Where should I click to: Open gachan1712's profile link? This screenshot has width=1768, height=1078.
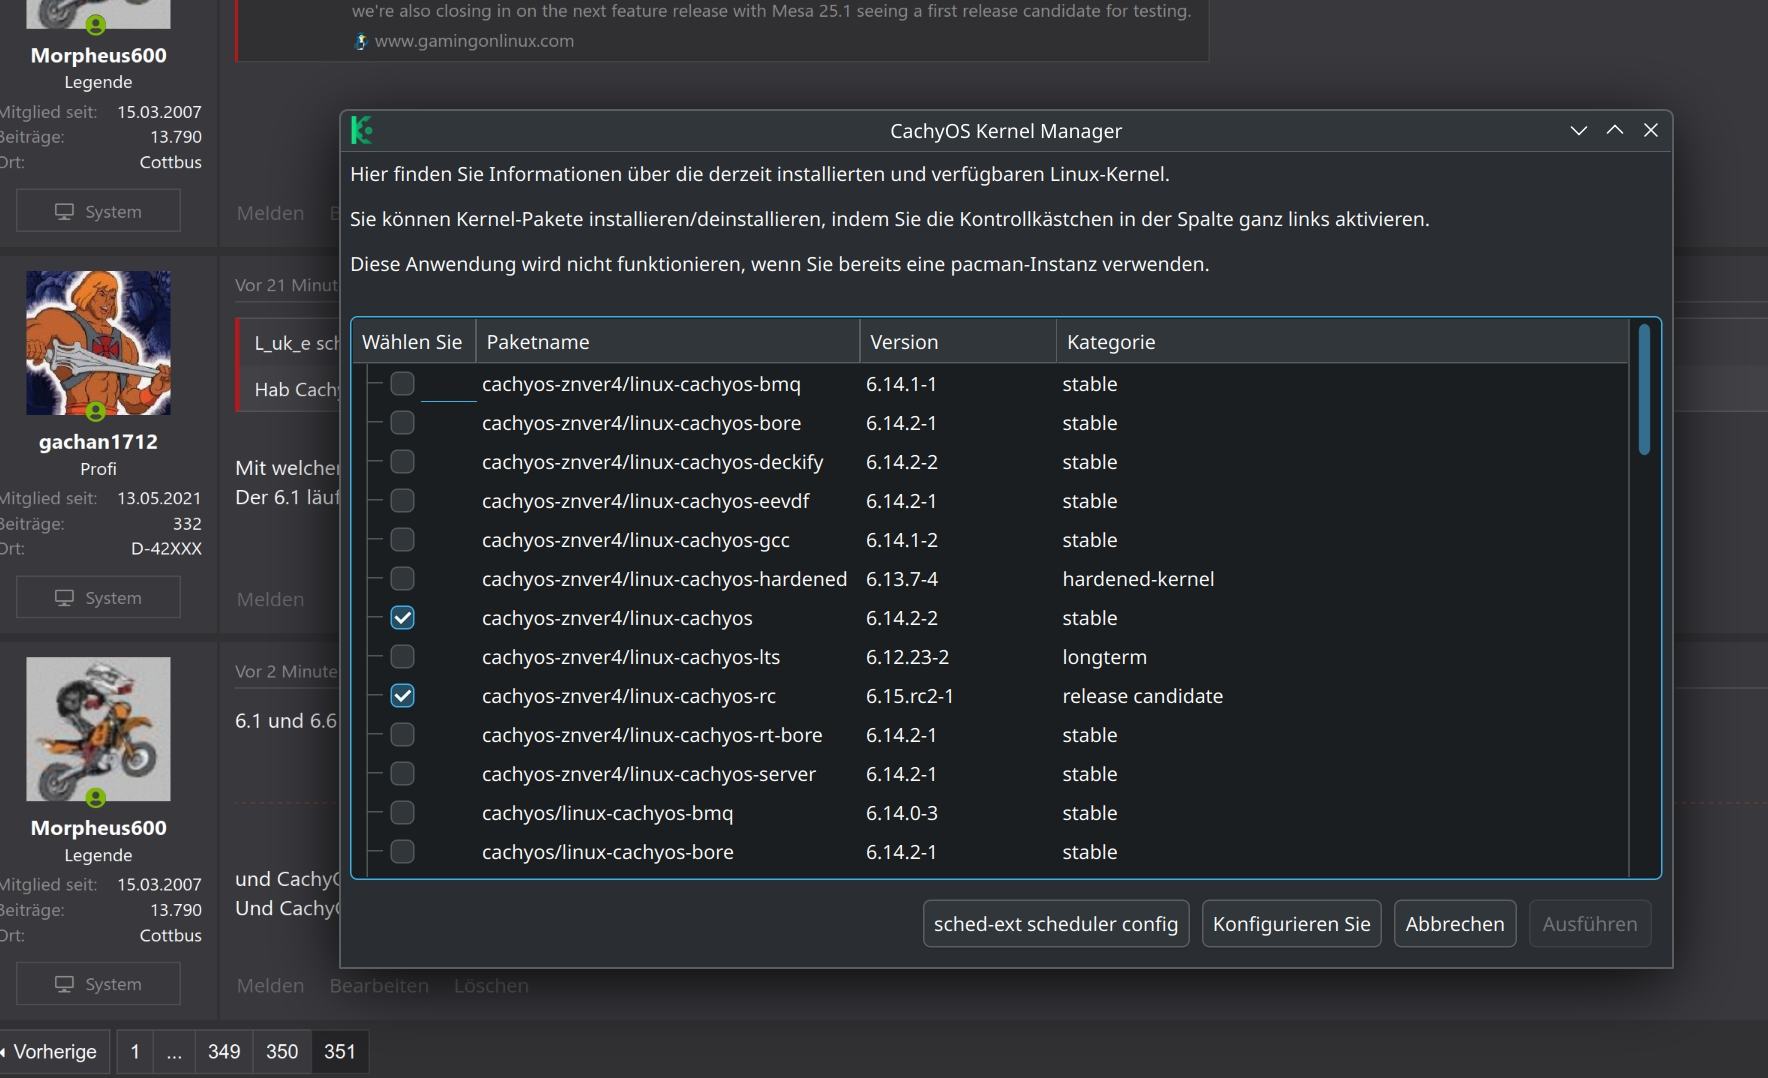tap(98, 441)
